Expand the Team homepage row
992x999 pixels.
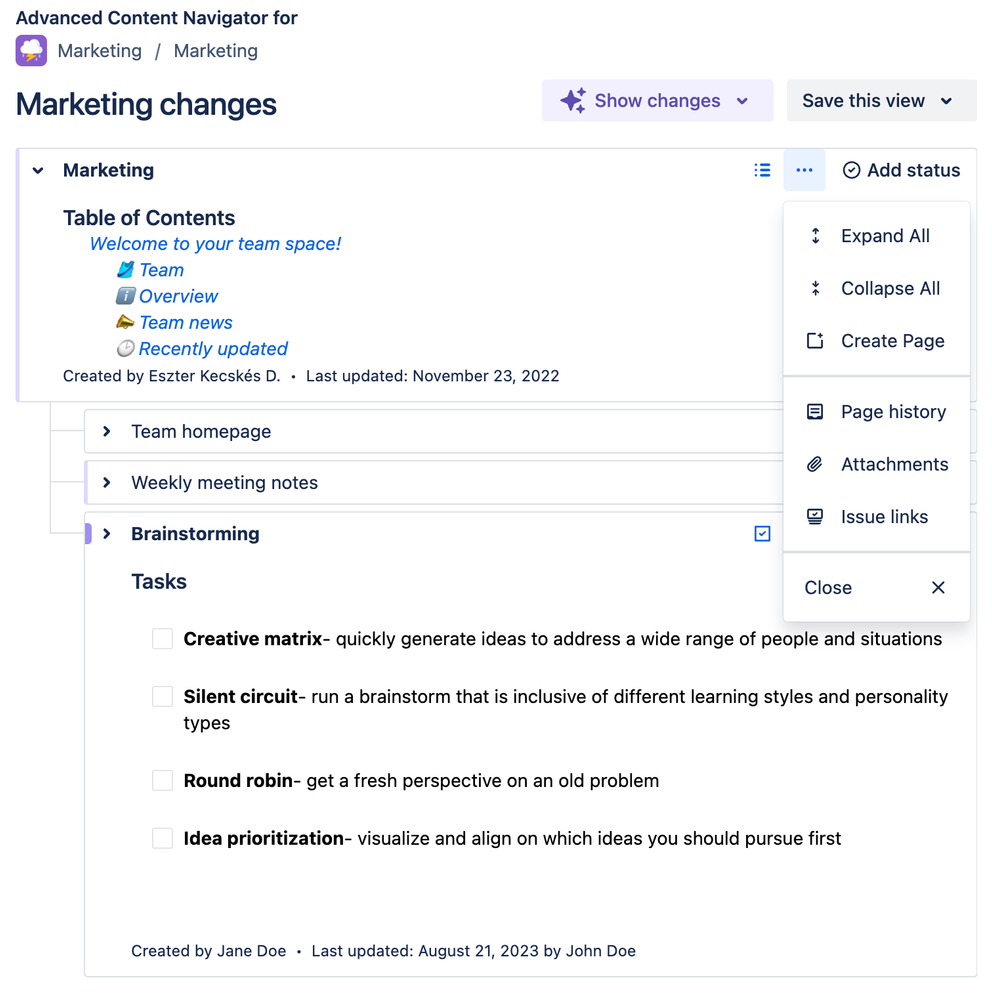[x=107, y=432]
